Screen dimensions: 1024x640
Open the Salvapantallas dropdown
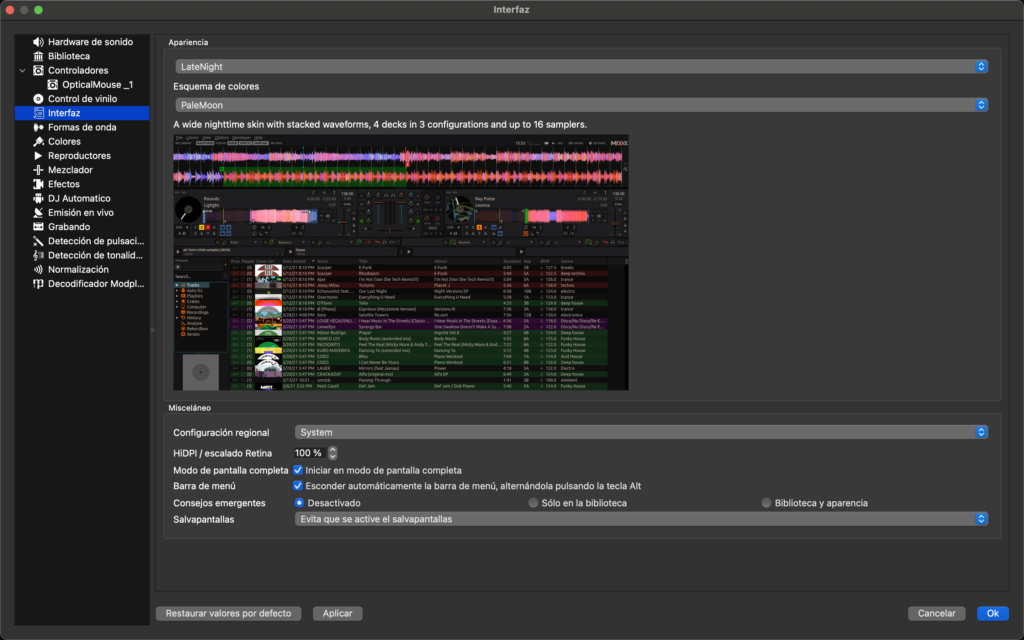(641, 519)
